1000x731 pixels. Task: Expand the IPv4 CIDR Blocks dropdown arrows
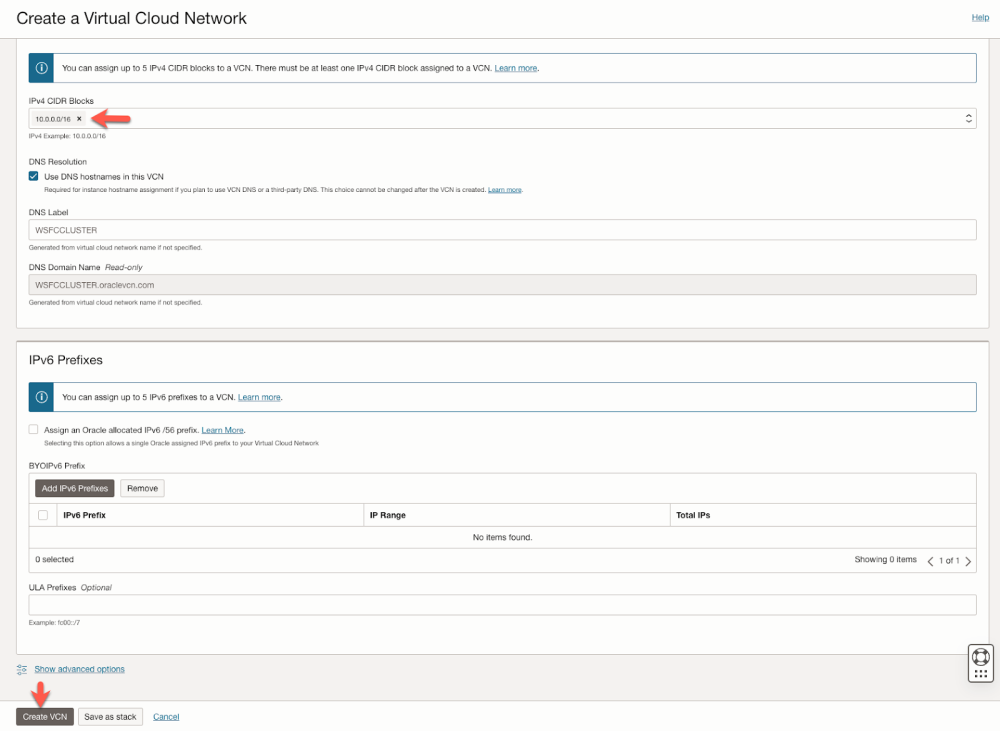point(969,119)
